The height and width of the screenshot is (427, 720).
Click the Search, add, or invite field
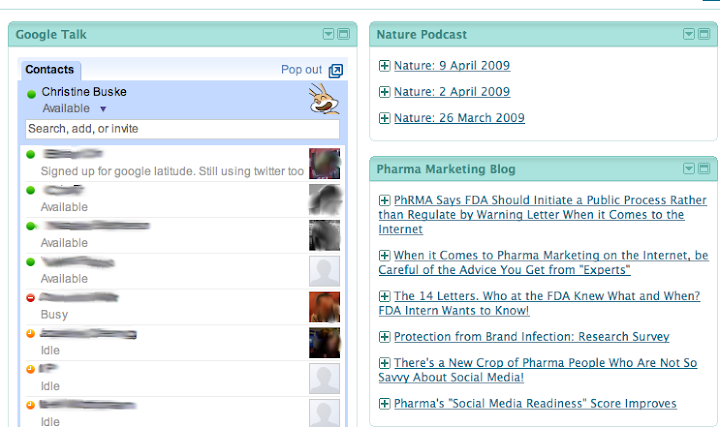pos(182,129)
